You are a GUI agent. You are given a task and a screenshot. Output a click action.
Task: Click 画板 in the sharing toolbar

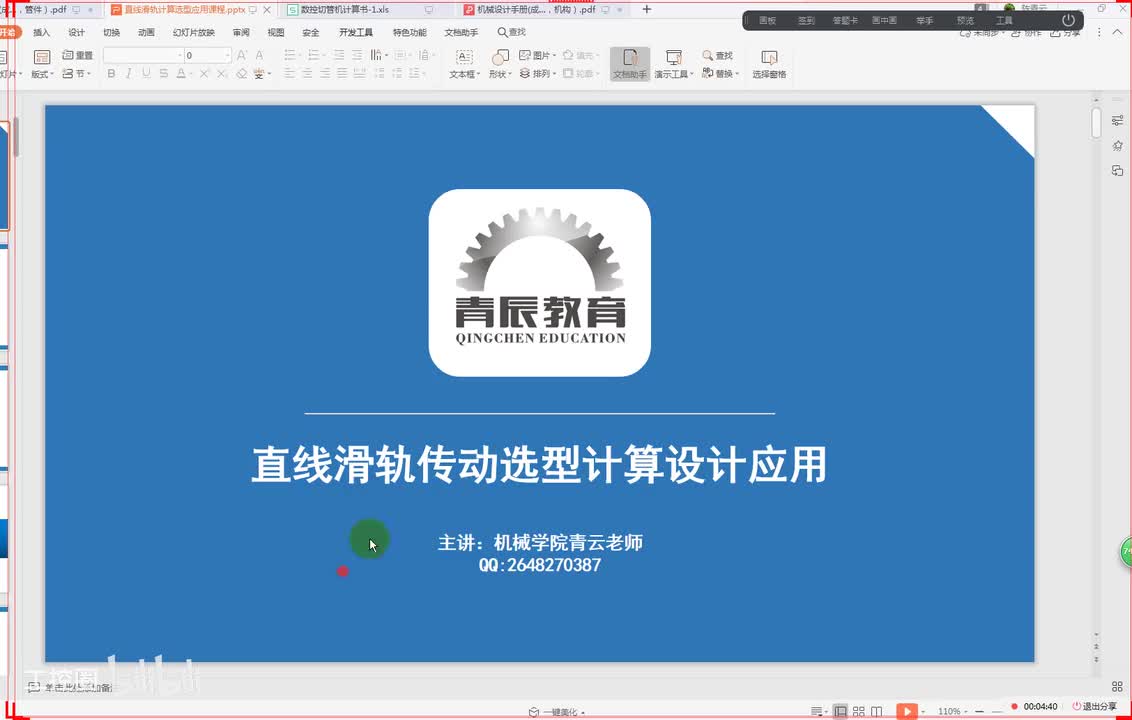(767, 20)
